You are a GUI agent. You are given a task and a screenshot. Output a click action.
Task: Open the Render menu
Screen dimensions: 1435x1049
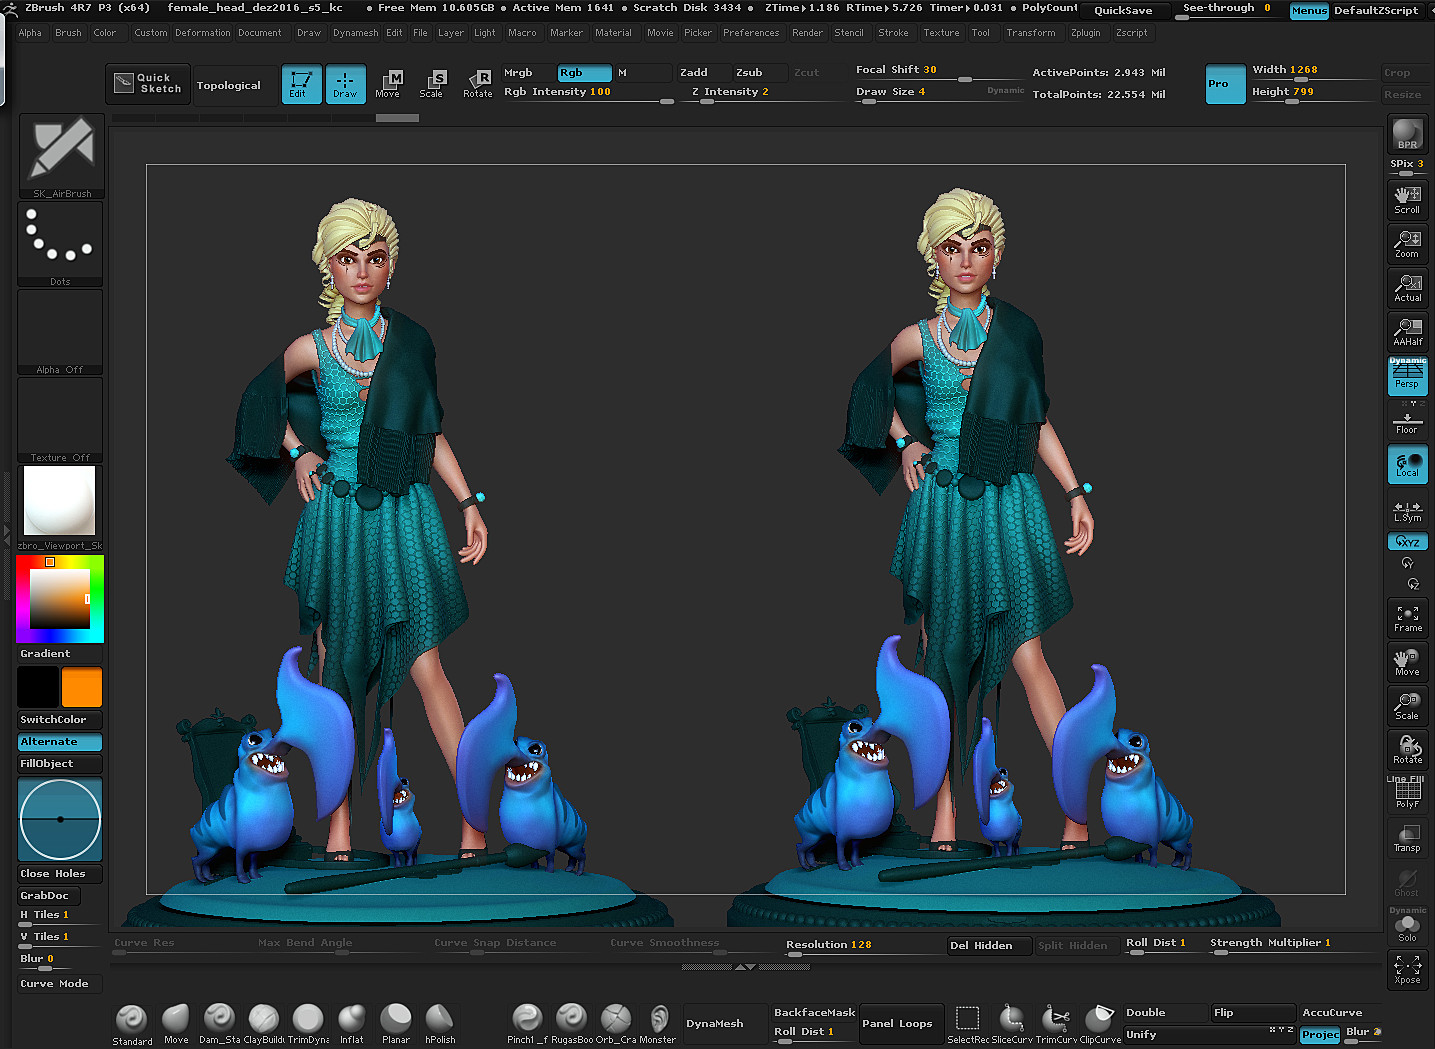(807, 33)
